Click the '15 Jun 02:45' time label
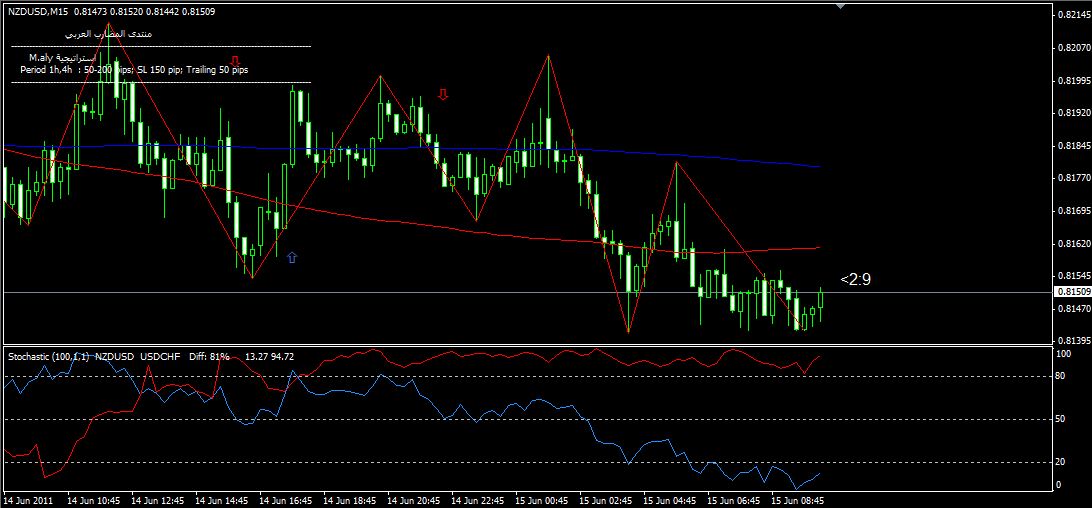Image resolution: width=1092 pixels, height=508 pixels. tap(606, 500)
